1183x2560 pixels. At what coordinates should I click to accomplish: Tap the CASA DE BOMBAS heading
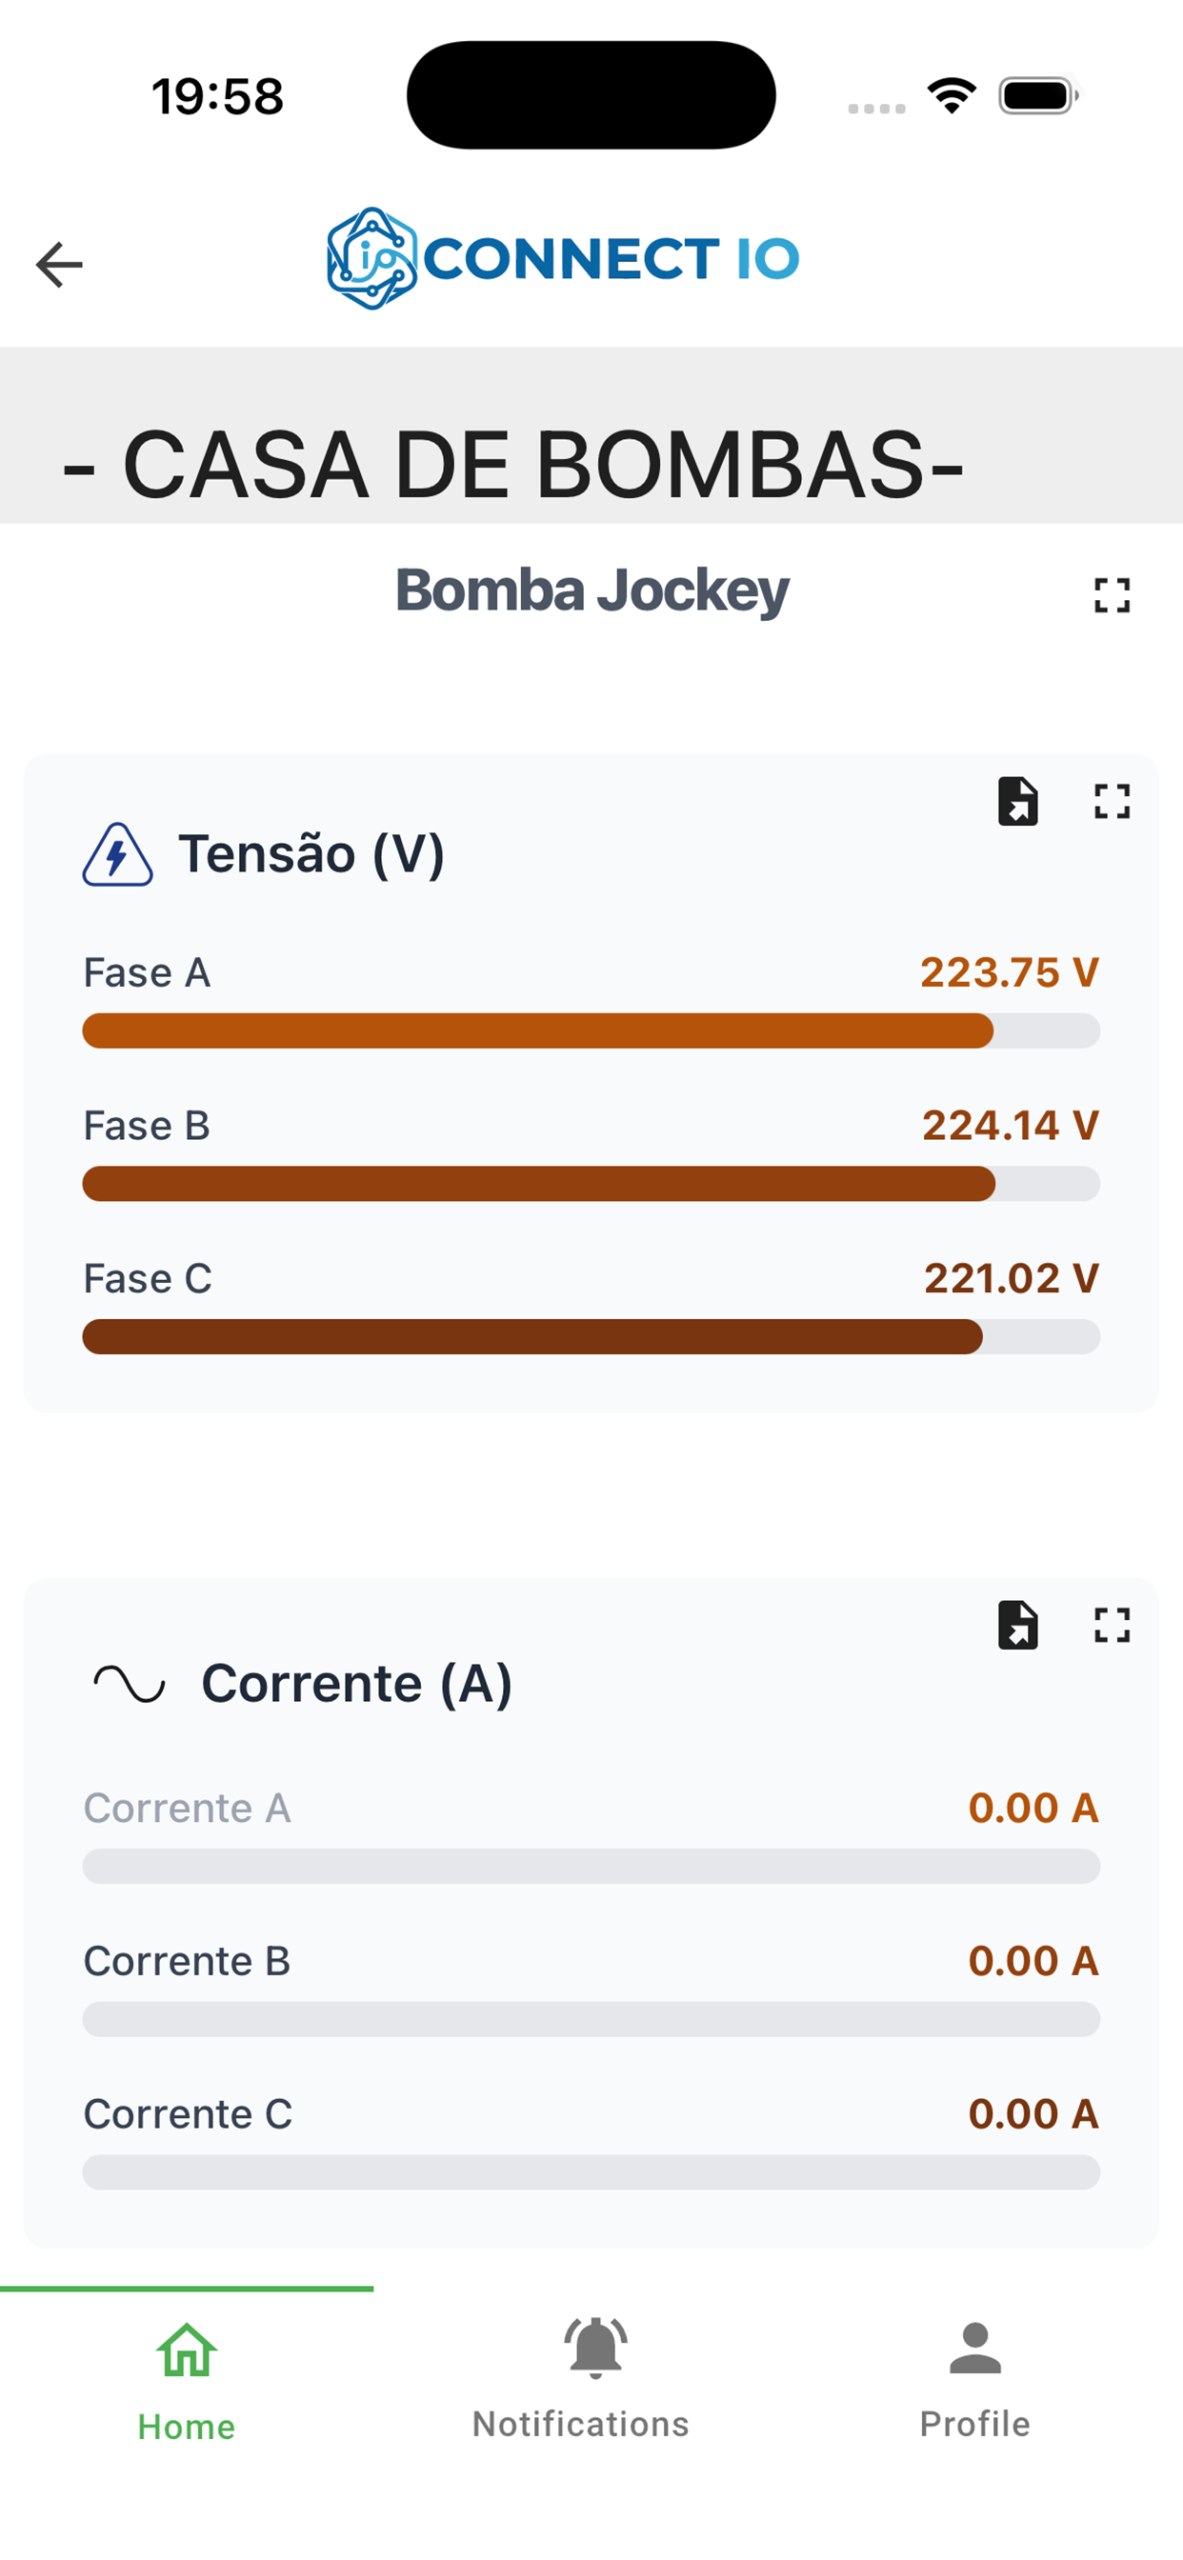(513, 465)
